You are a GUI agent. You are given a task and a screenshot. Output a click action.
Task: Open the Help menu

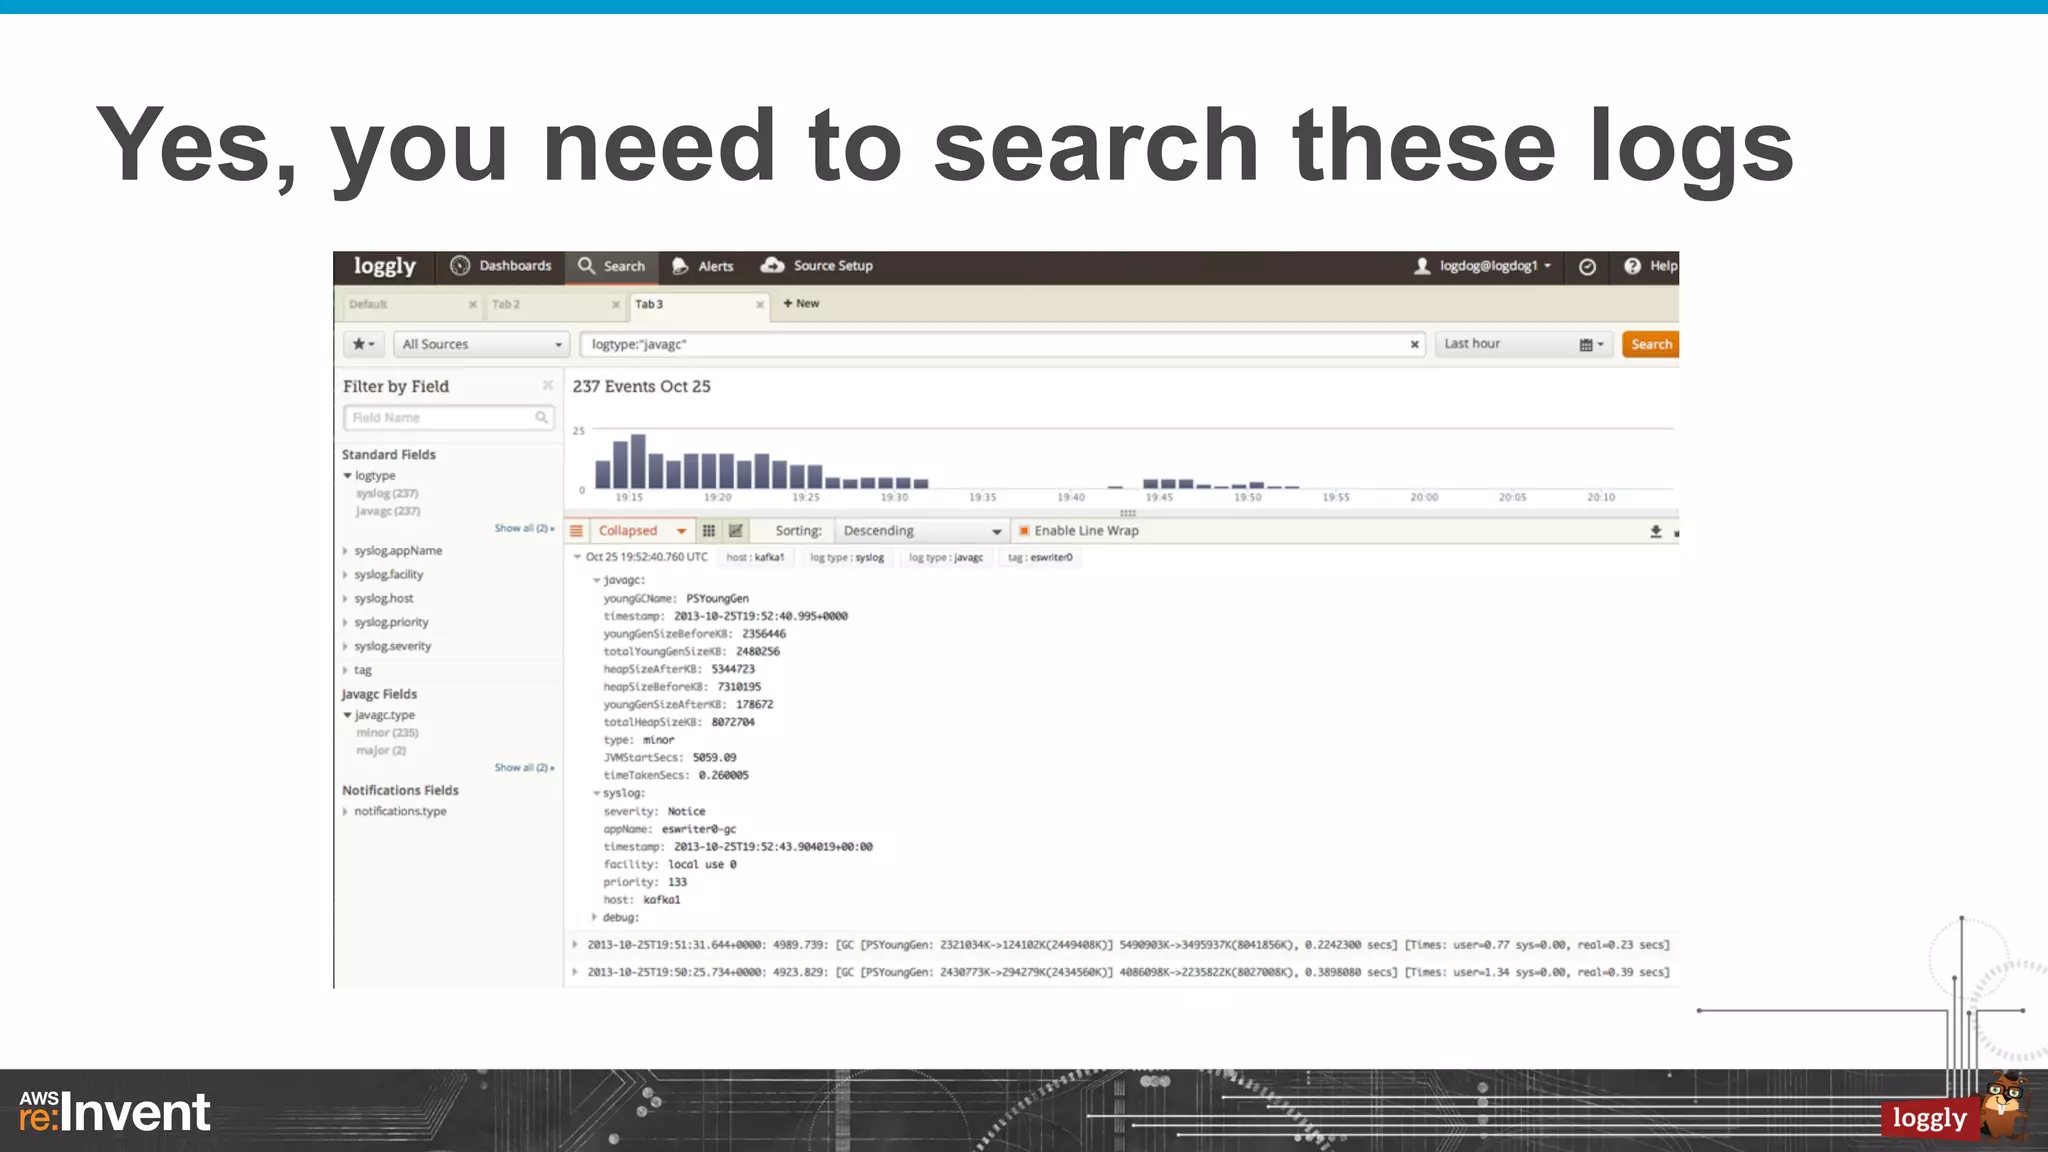[1651, 266]
